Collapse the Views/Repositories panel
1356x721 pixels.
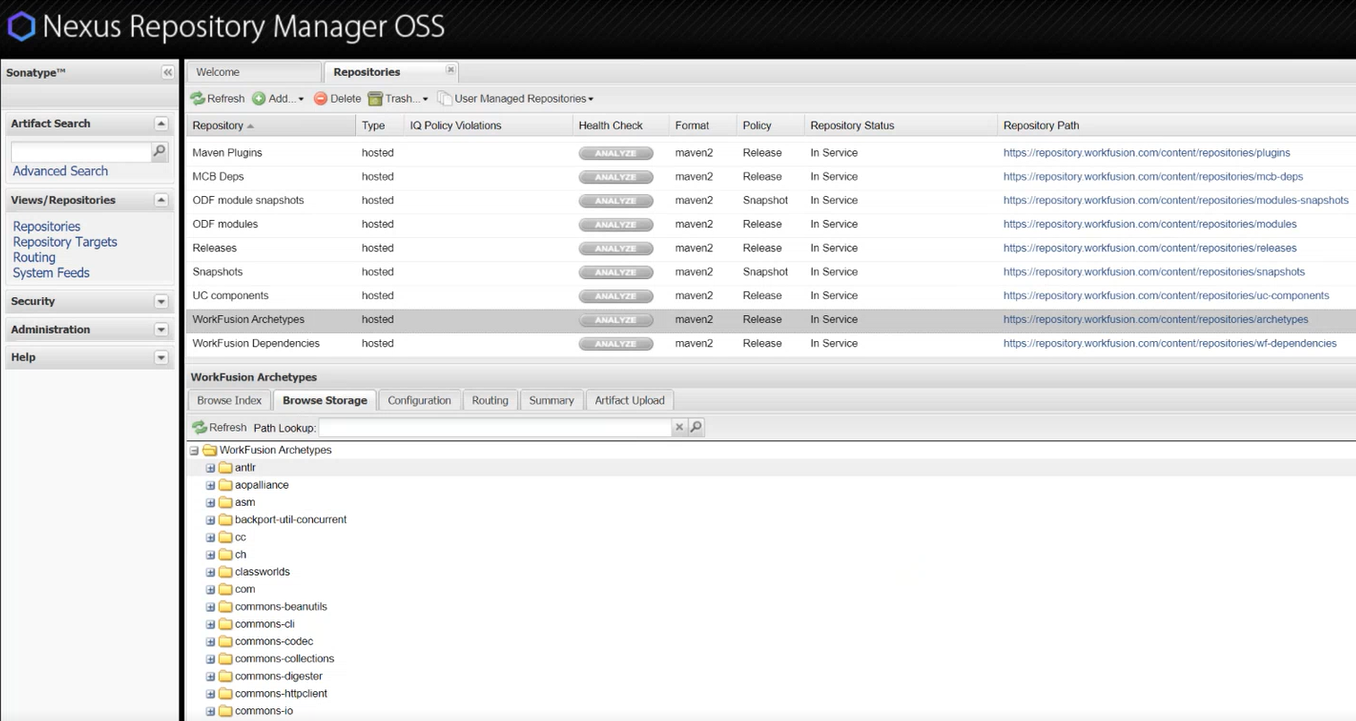[x=161, y=200]
